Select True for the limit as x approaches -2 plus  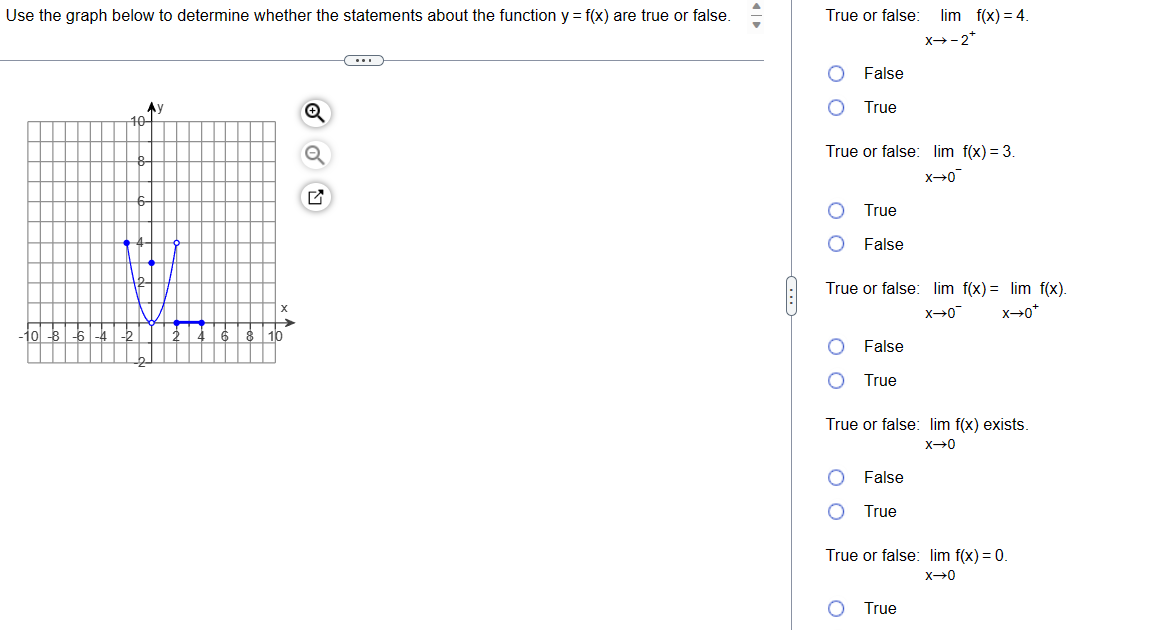836,107
